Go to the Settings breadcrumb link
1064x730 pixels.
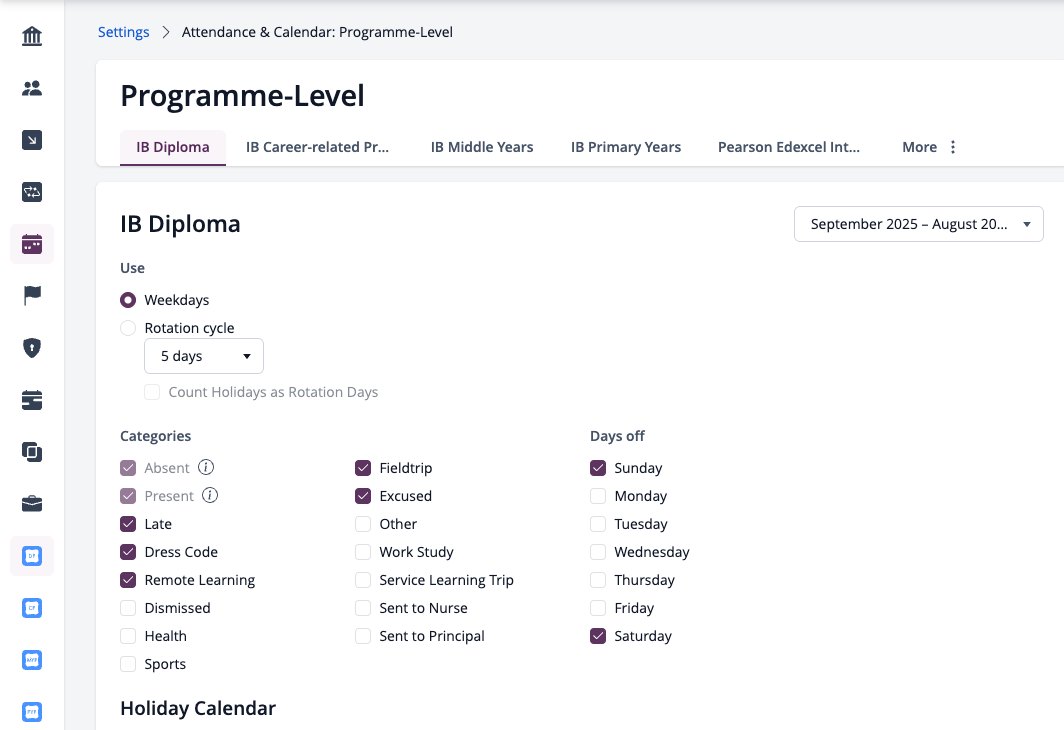pyautogui.click(x=124, y=32)
